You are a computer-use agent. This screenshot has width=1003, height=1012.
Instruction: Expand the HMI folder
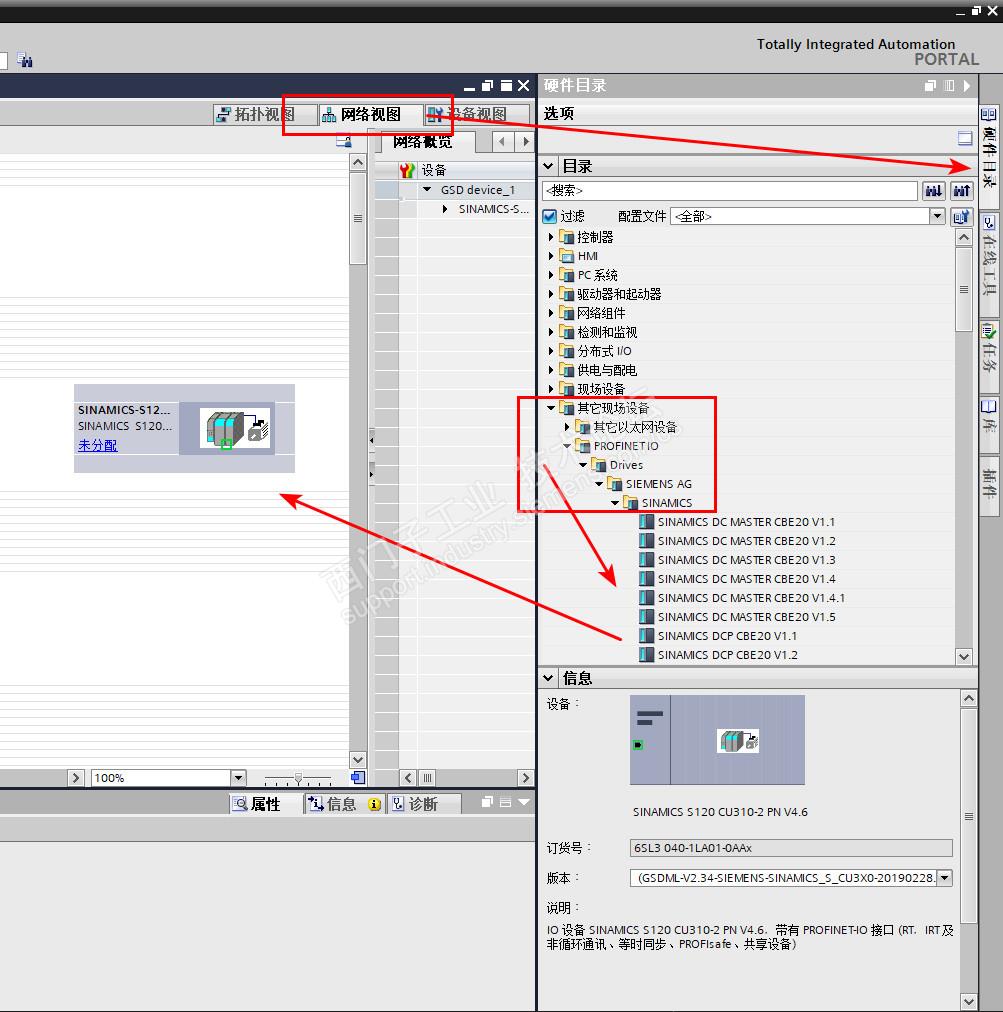[x=551, y=256]
